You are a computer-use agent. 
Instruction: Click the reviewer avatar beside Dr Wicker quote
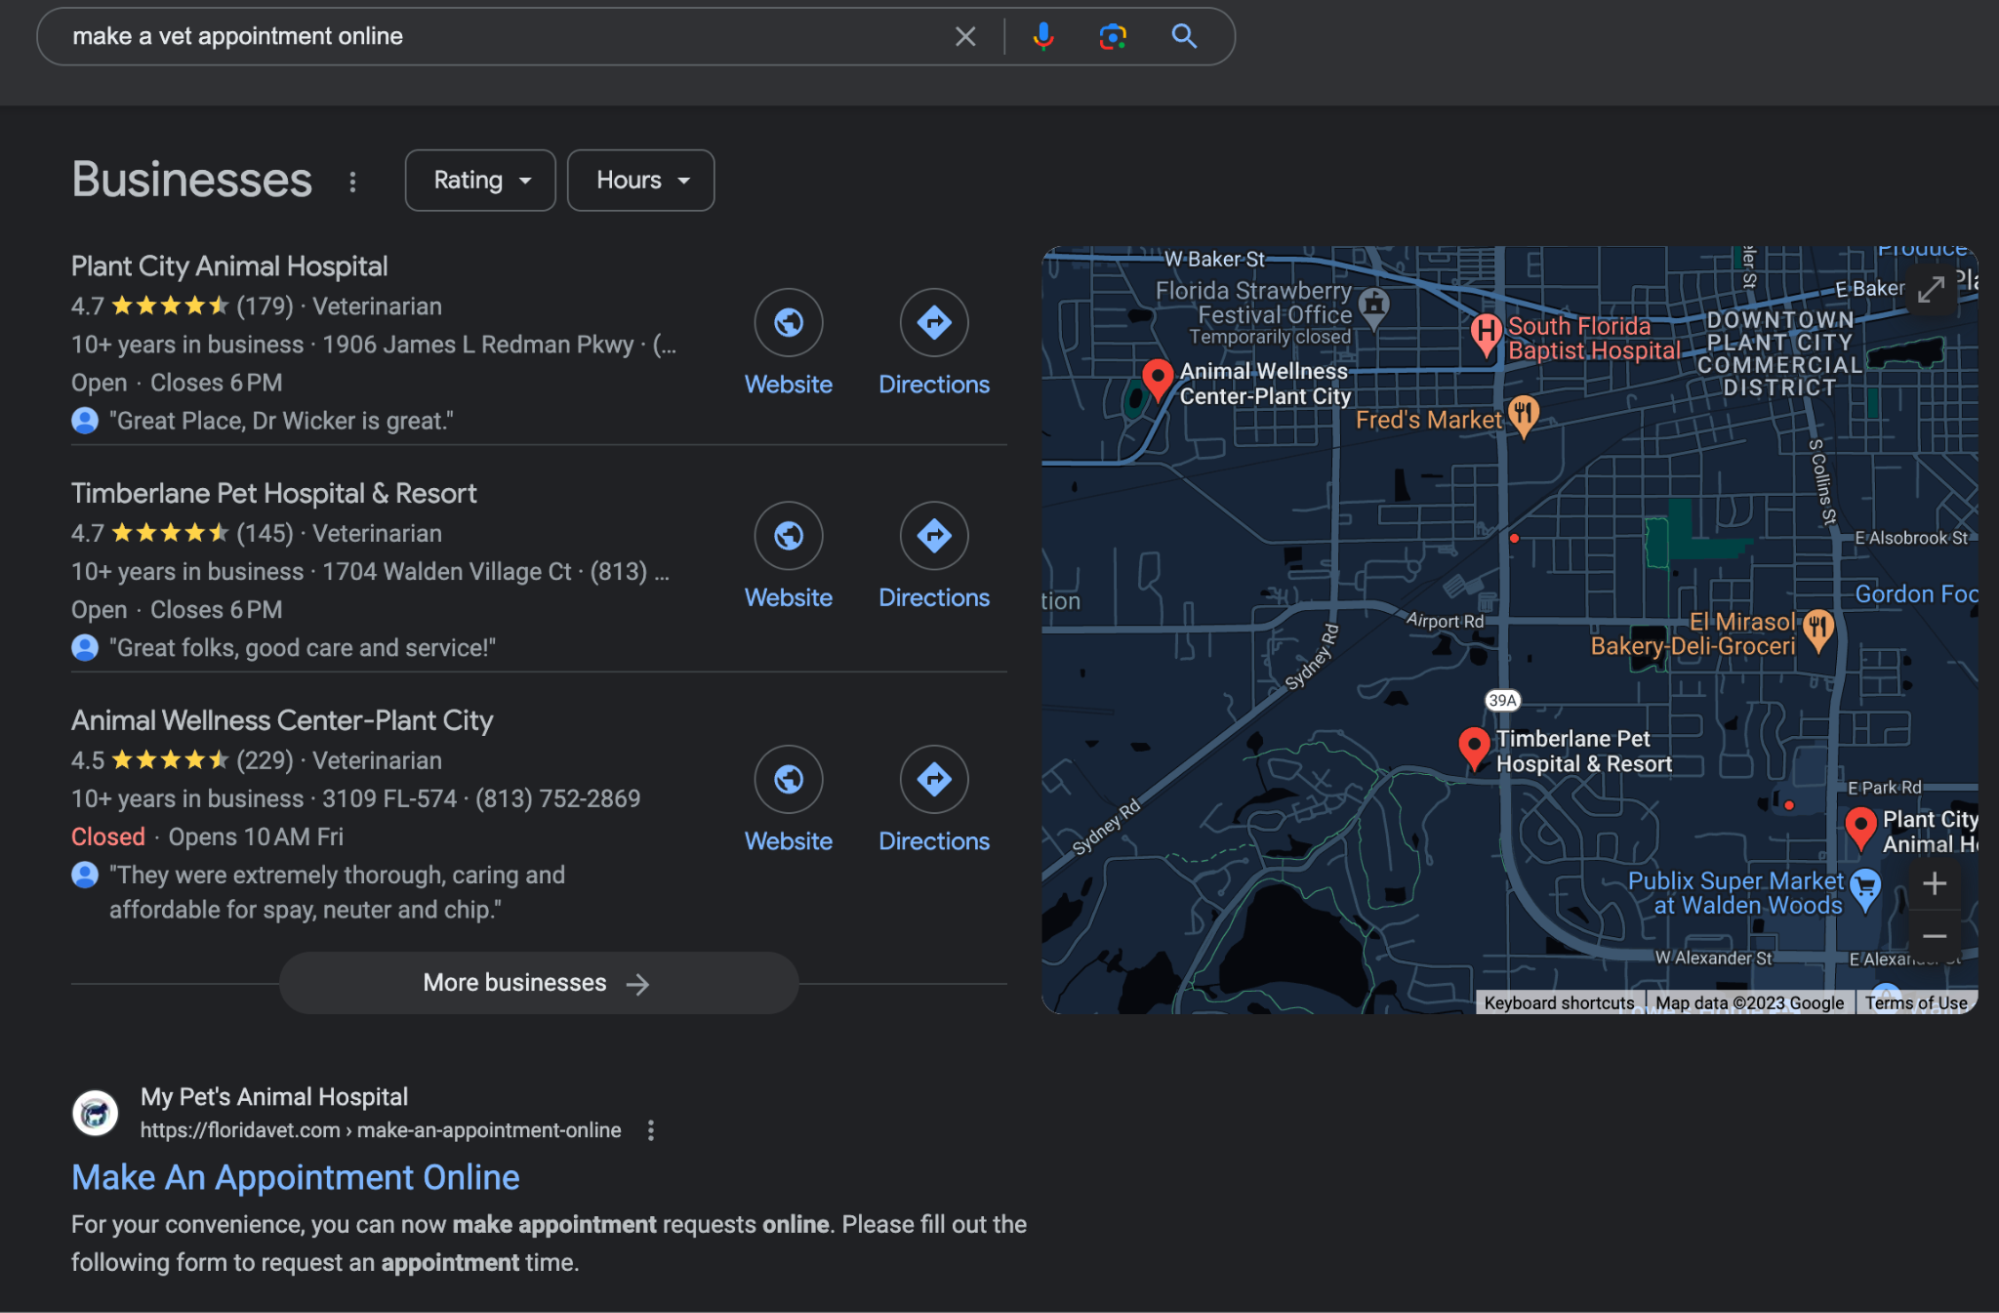pyautogui.click(x=85, y=421)
